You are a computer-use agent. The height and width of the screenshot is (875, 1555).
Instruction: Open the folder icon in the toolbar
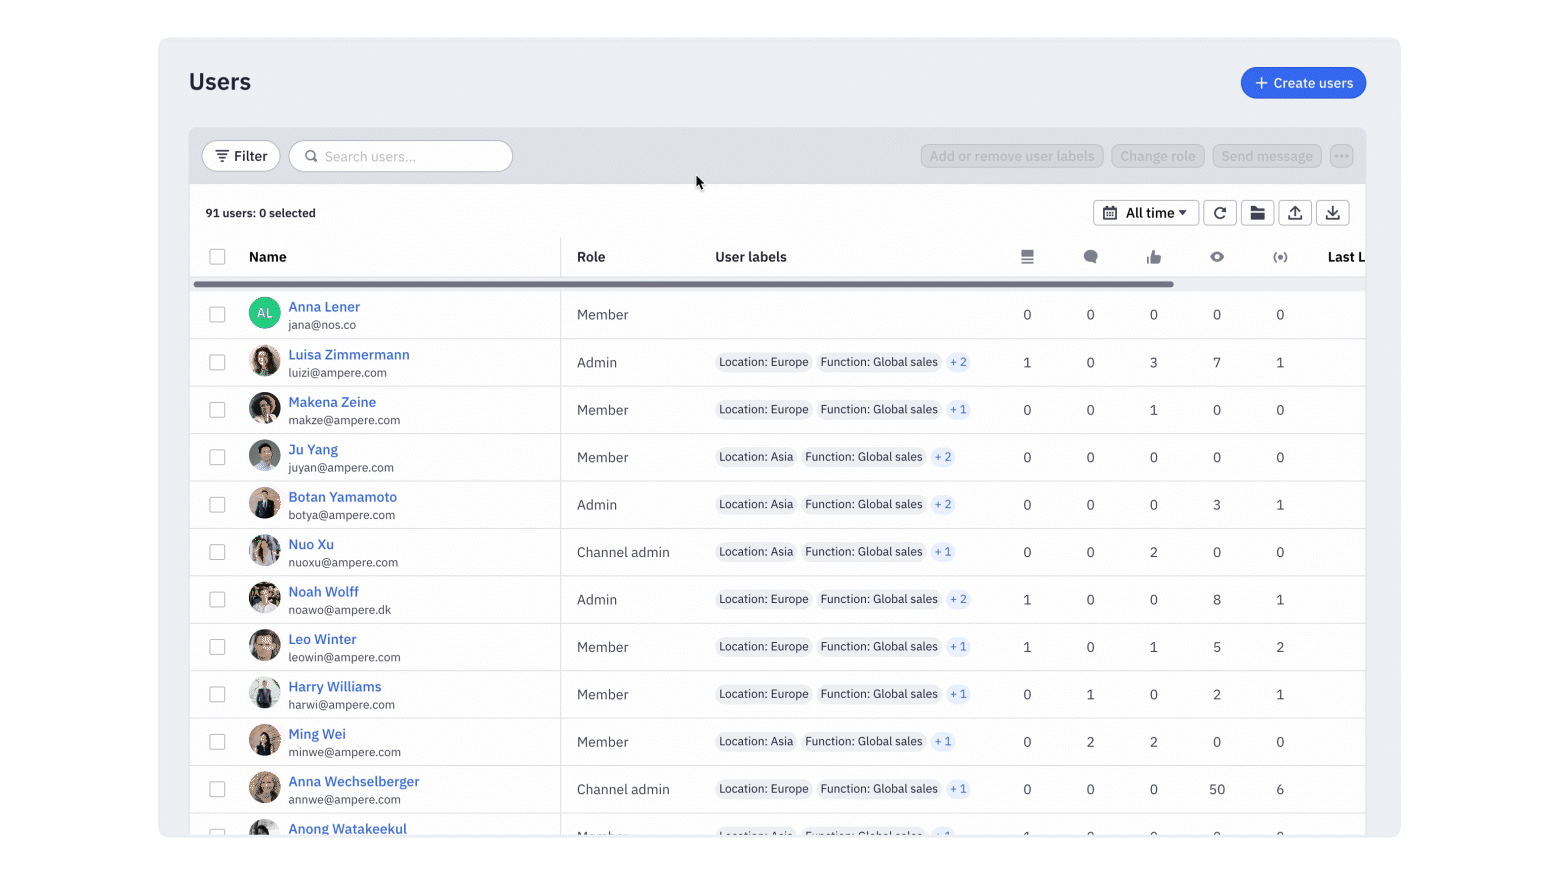tap(1257, 212)
